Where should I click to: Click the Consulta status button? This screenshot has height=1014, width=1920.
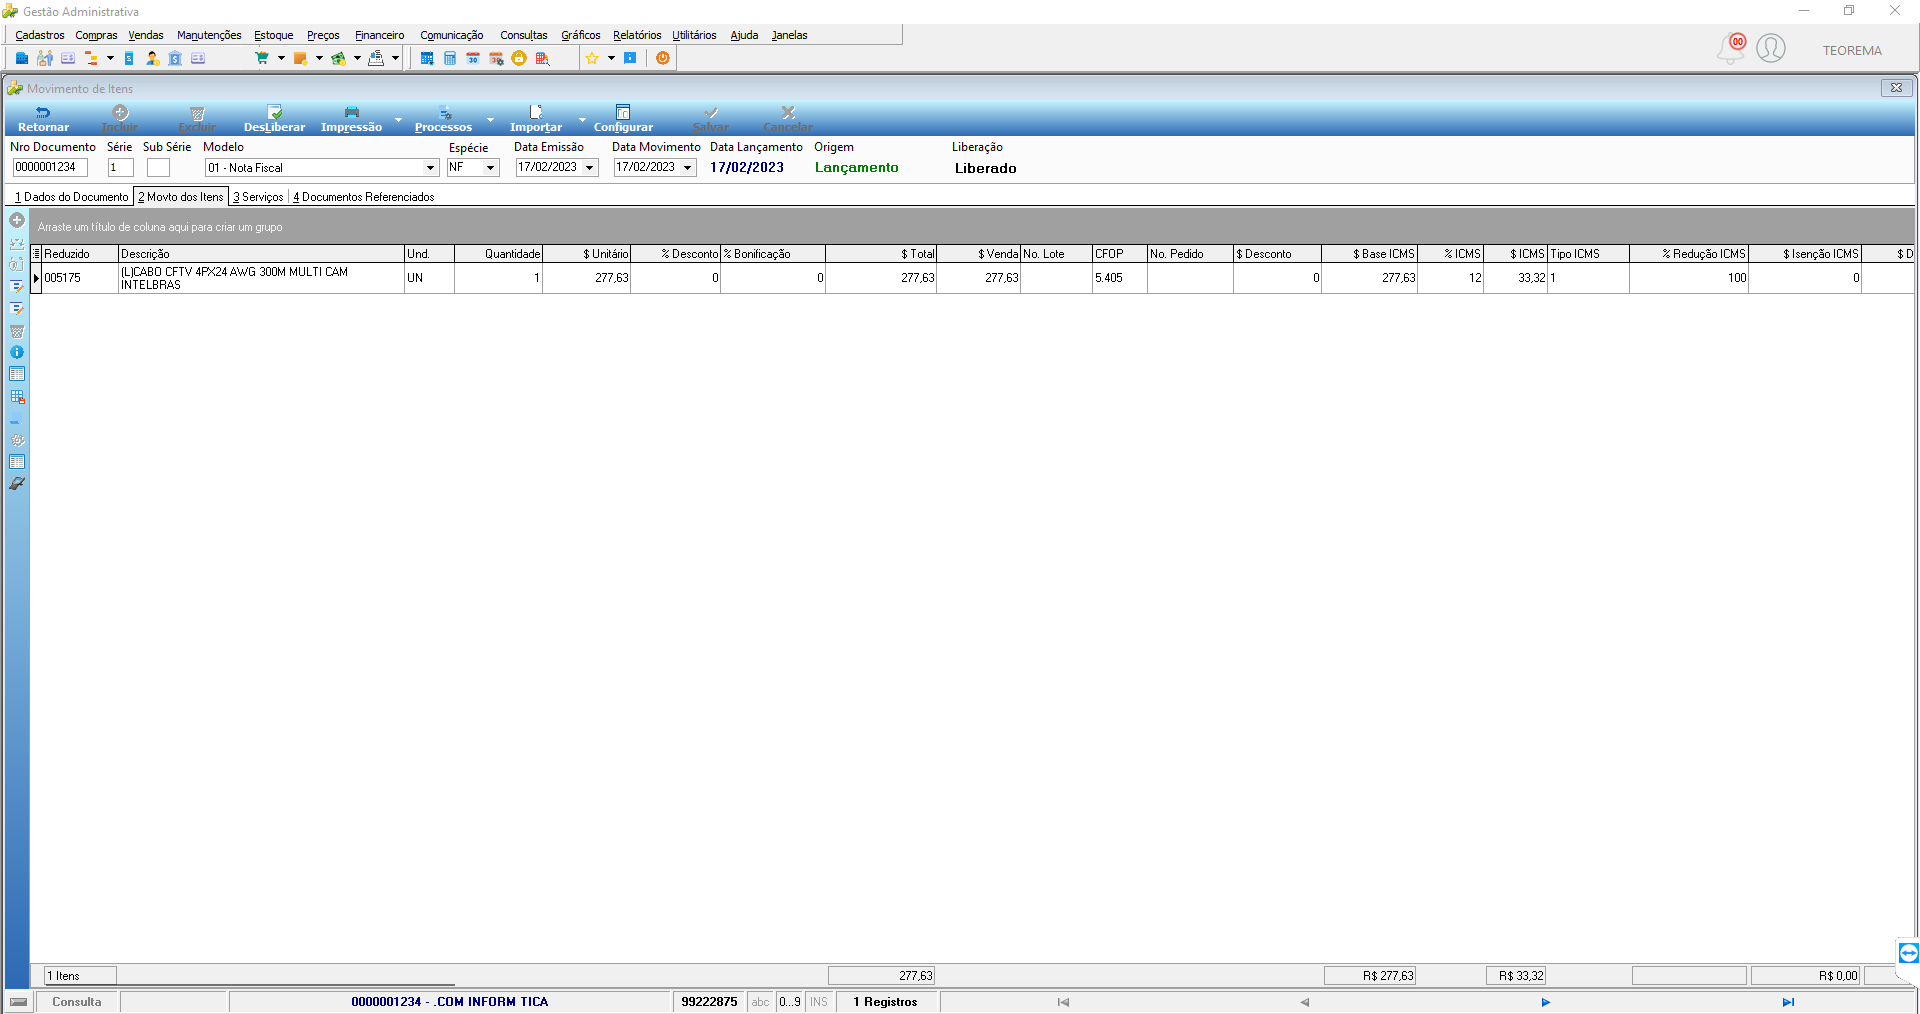[x=77, y=1002]
